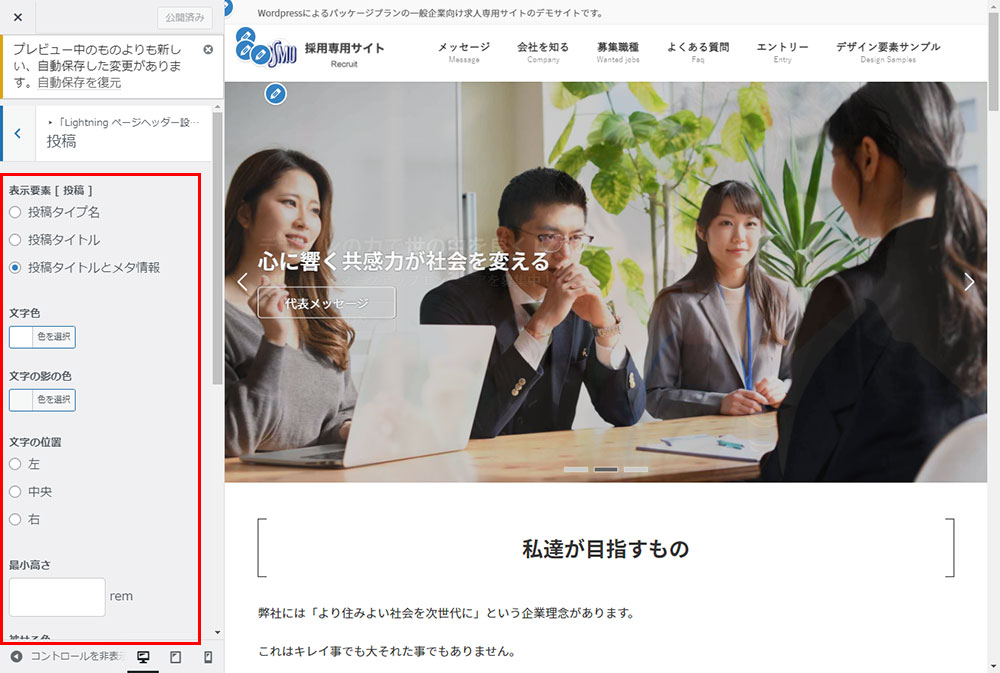Click into the 最小高さ input field
Viewport: 1000px width, 673px height.
click(57, 597)
